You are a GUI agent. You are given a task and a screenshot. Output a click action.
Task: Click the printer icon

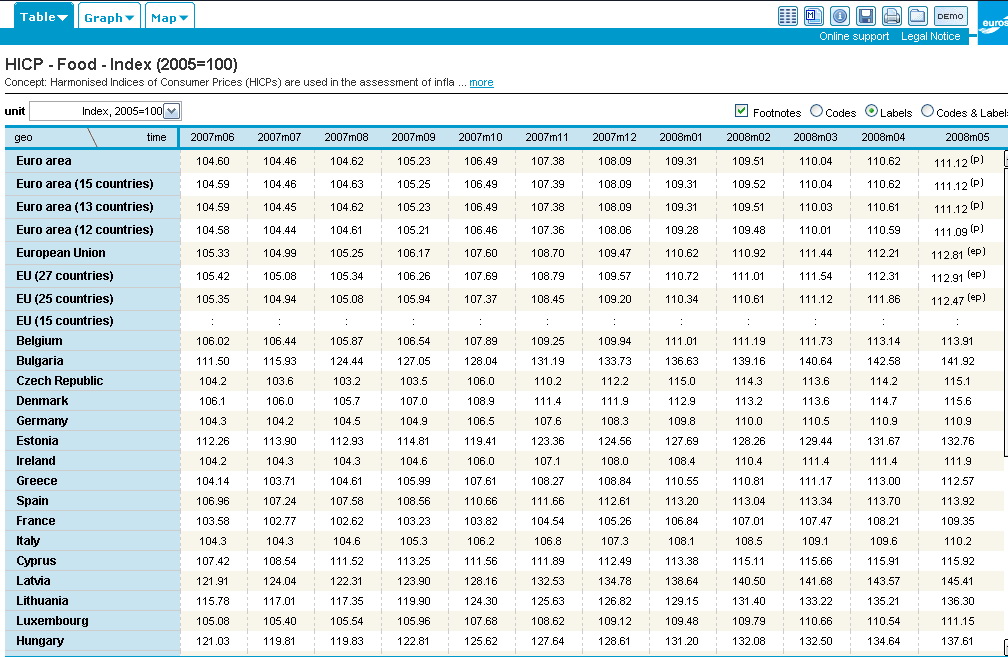[892, 15]
